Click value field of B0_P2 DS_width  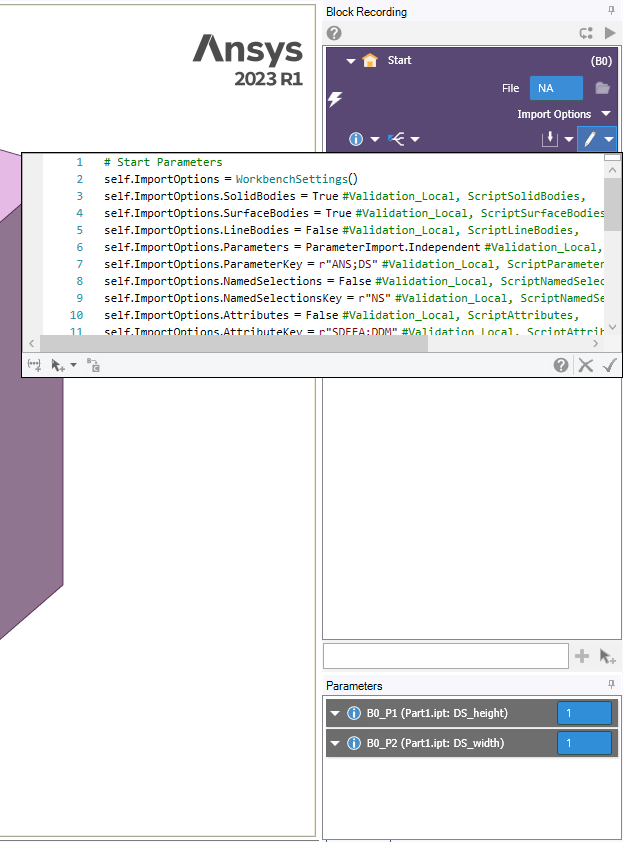pyautogui.click(x=584, y=743)
